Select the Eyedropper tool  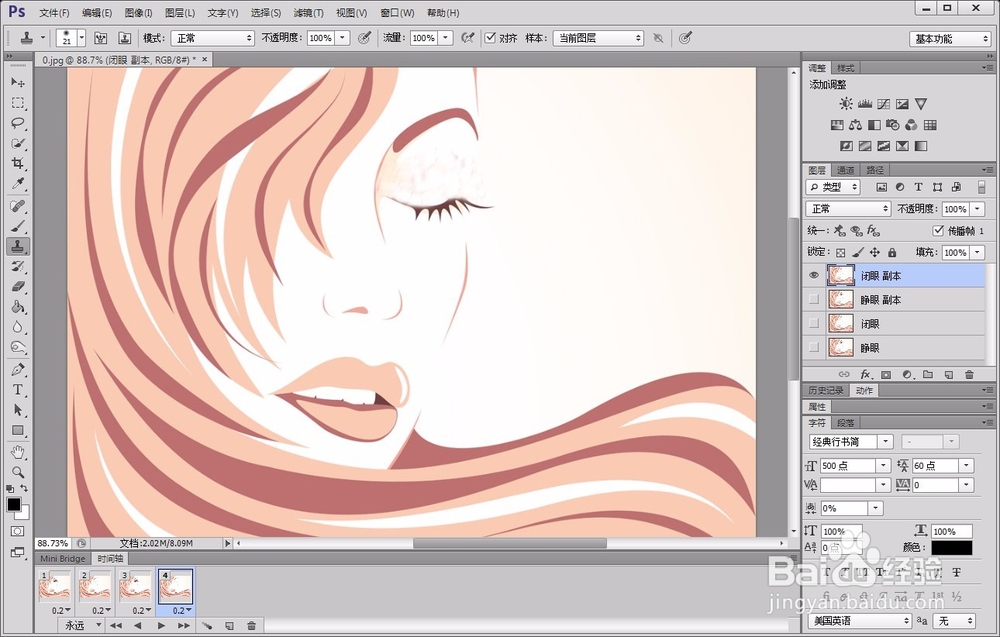point(18,184)
